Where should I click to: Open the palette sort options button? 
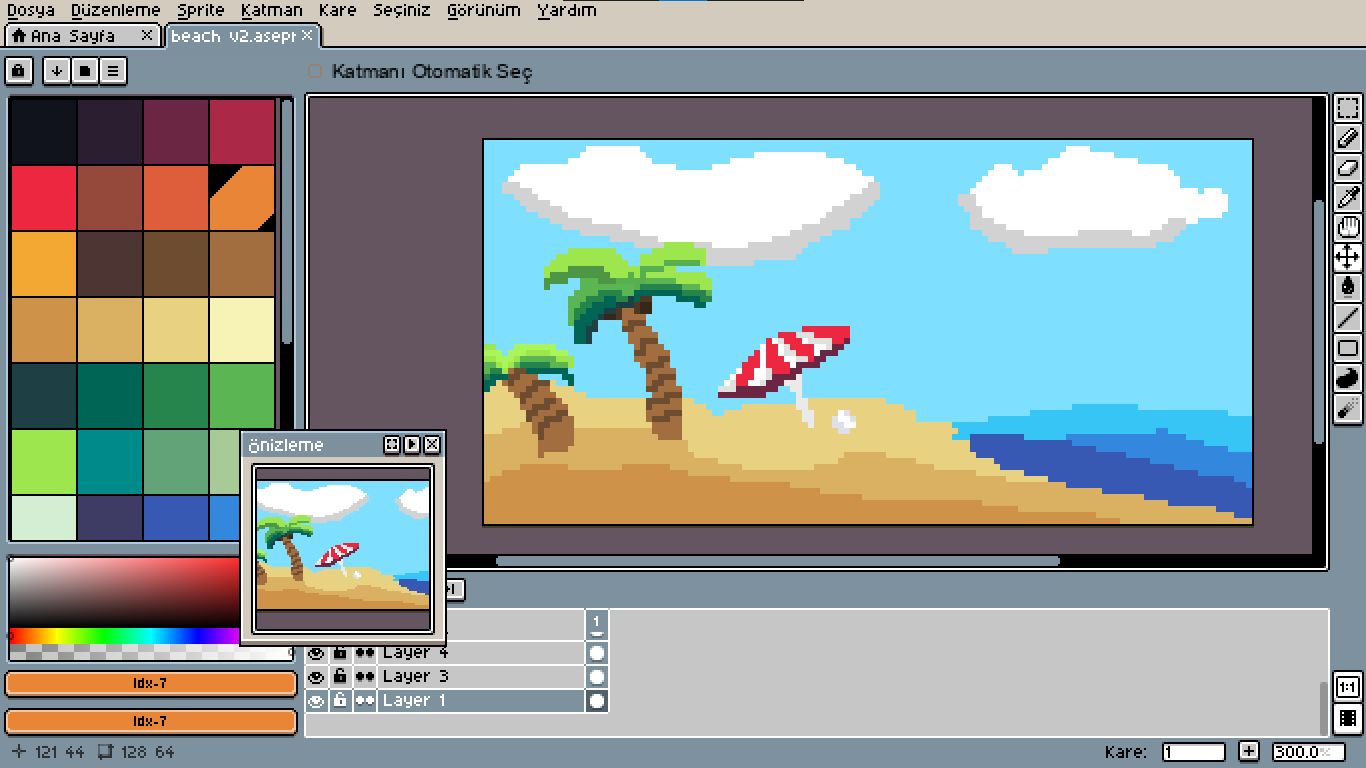click(x=57, y=71)
